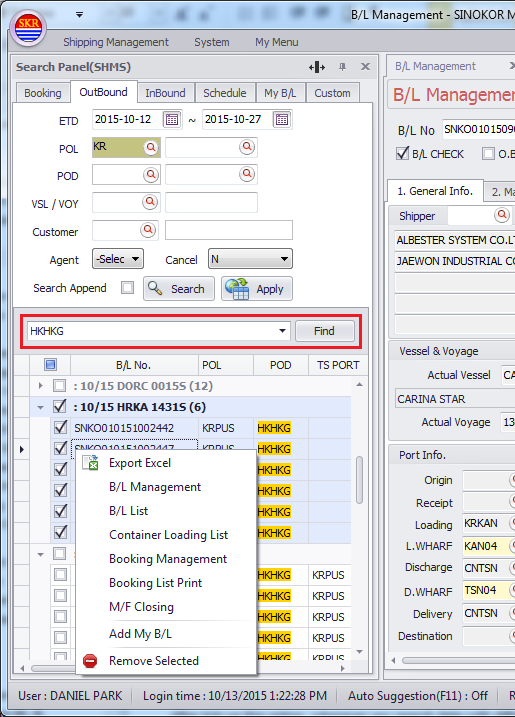The height and width of the screenshot is (717, 515).
Task: Click the TS PORT column header
Action: click(x=338, y=365)
